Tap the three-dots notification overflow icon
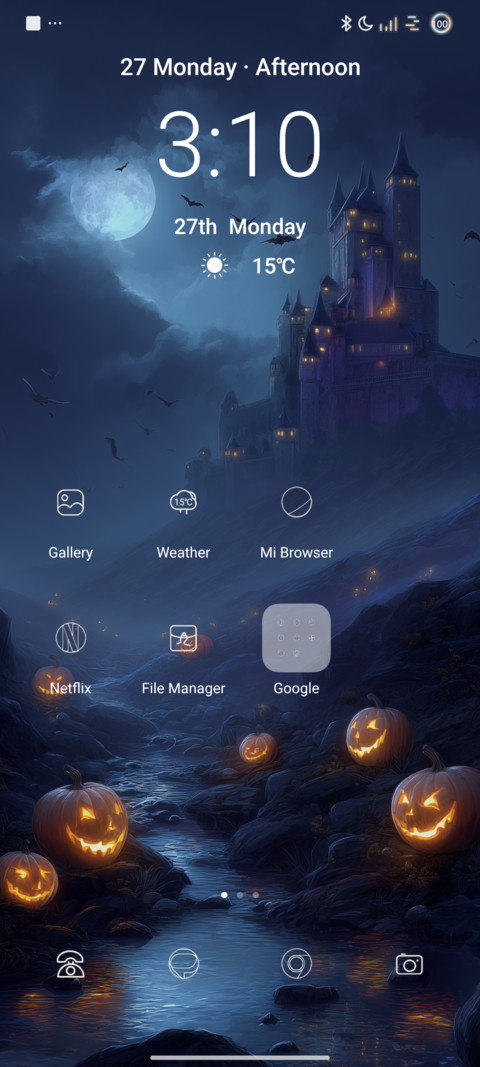This screenshot has height=1067, width=480. (x=55, y=24)
